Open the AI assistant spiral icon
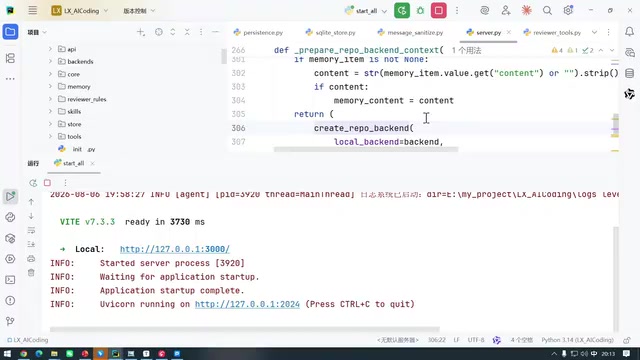 pyautogui.click(x=484, y=11)
